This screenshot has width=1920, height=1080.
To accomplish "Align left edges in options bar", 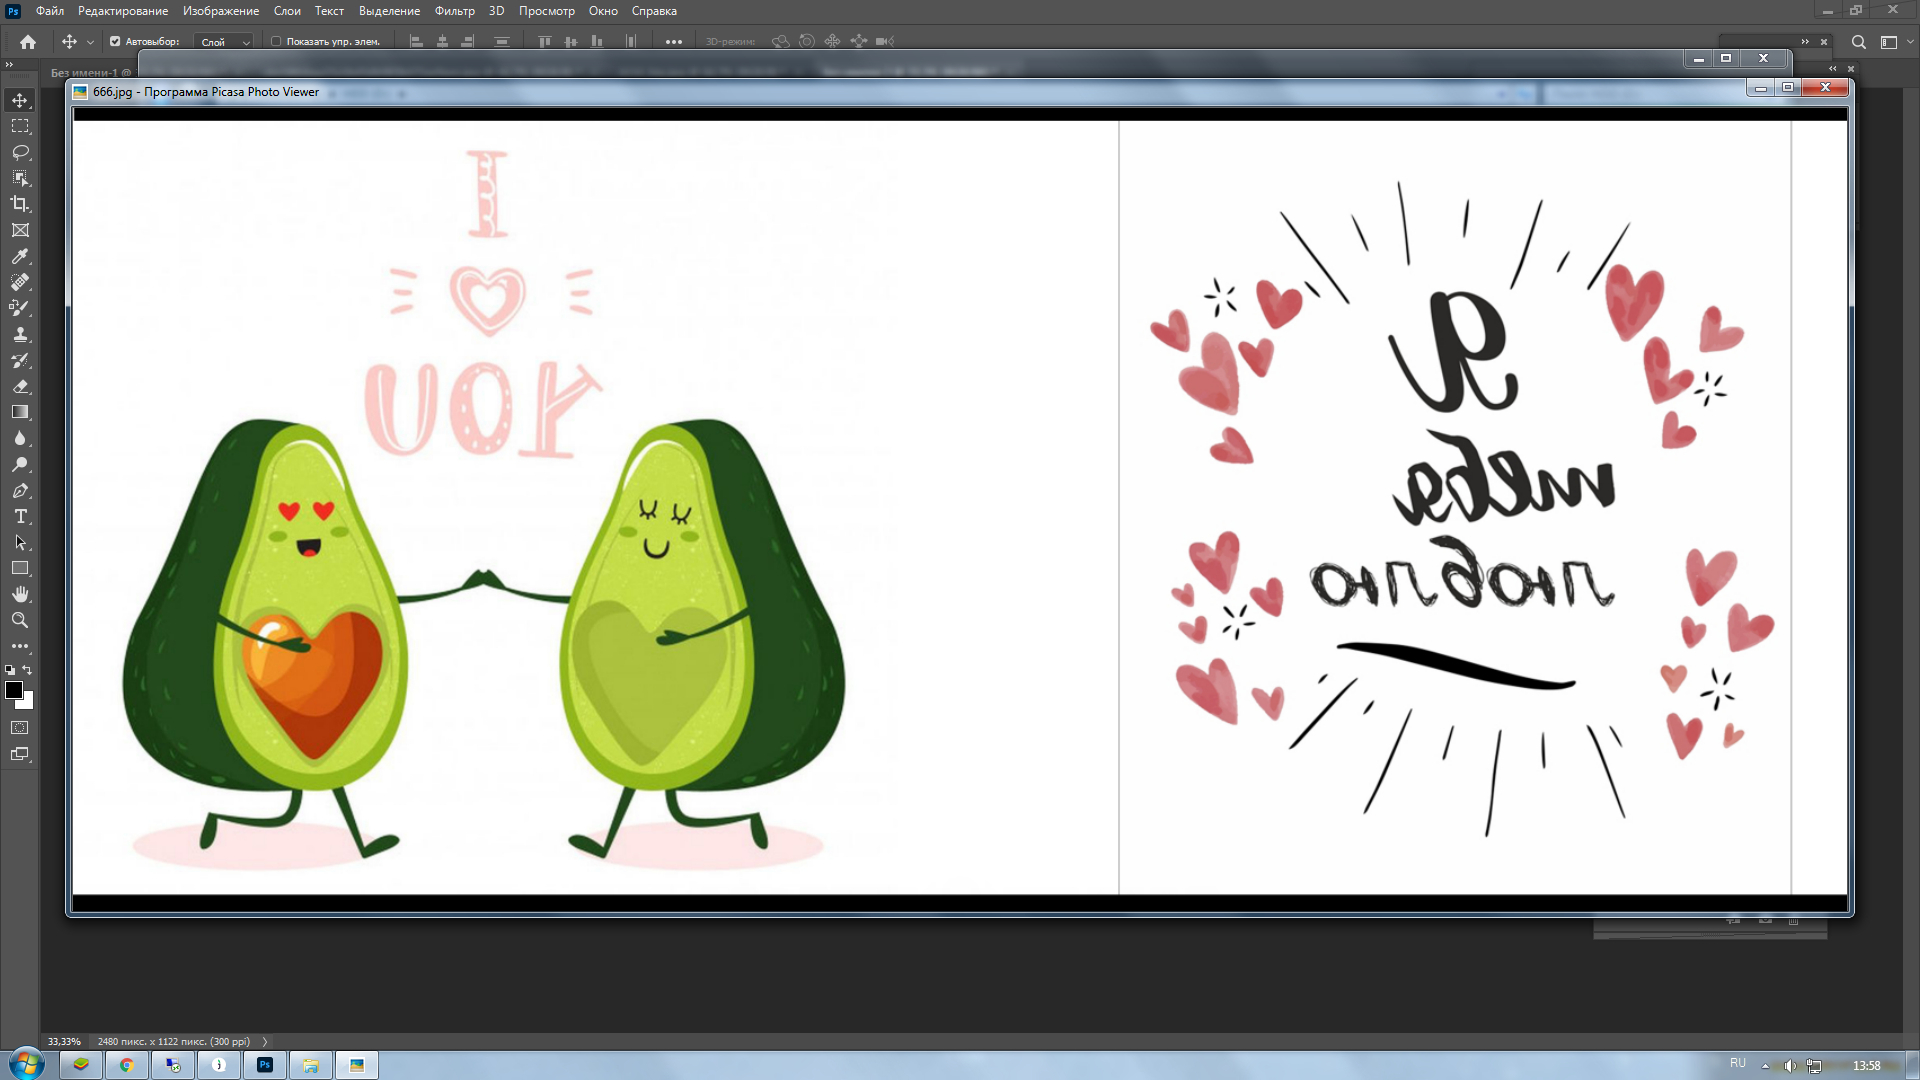I will pos(417,41).
